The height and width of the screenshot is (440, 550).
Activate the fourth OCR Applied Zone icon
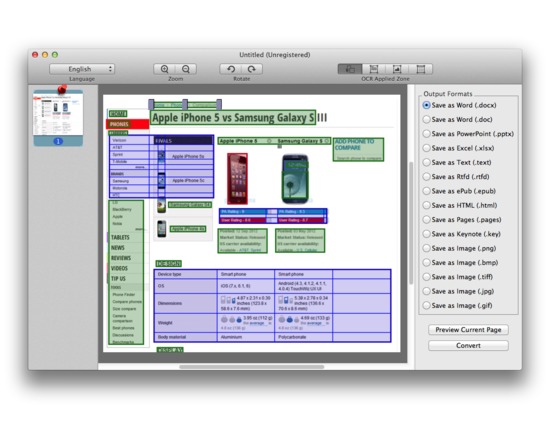pos(421,69)
